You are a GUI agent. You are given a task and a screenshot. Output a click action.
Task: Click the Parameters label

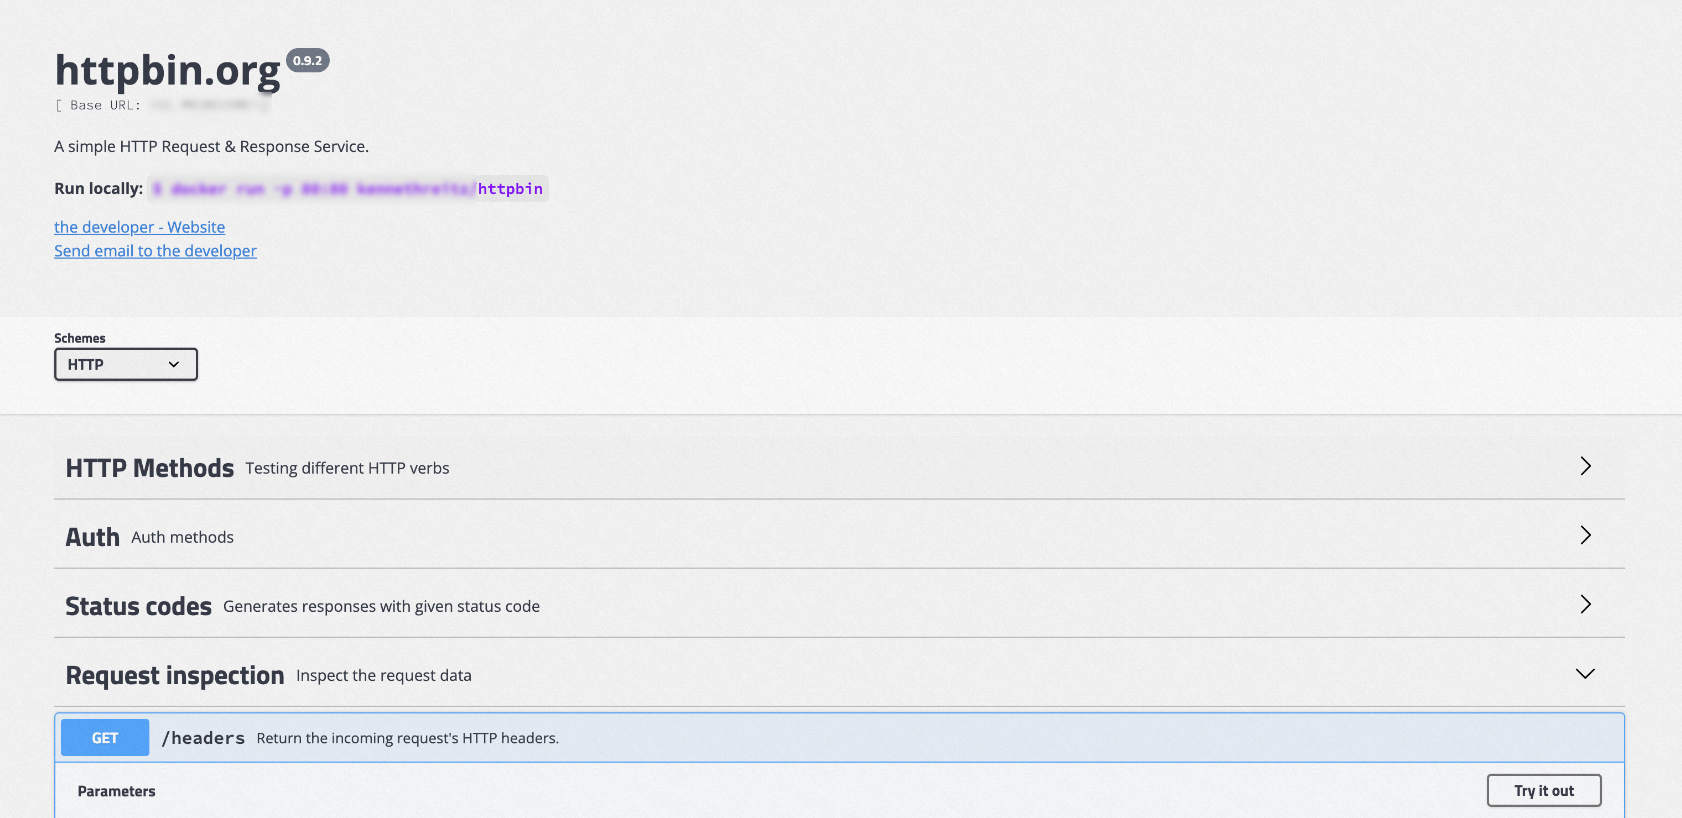click(x=117, y=791)
